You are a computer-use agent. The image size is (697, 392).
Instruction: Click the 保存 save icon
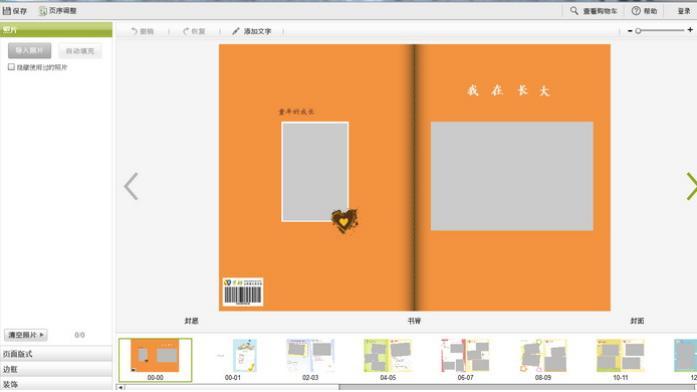tap(7, 11)
